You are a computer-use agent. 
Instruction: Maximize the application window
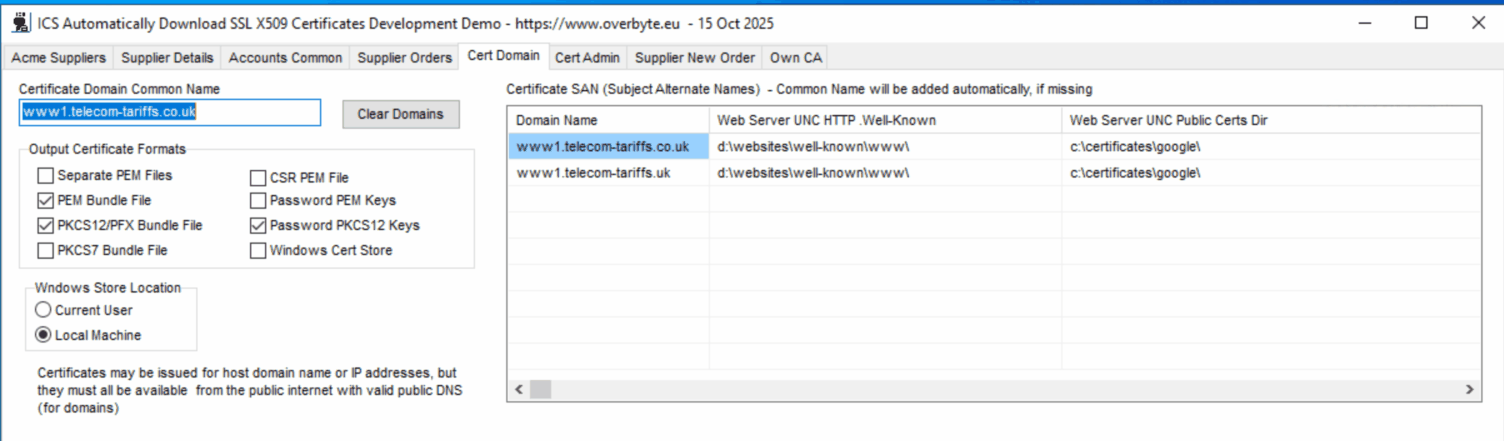tap(1421, 23)
